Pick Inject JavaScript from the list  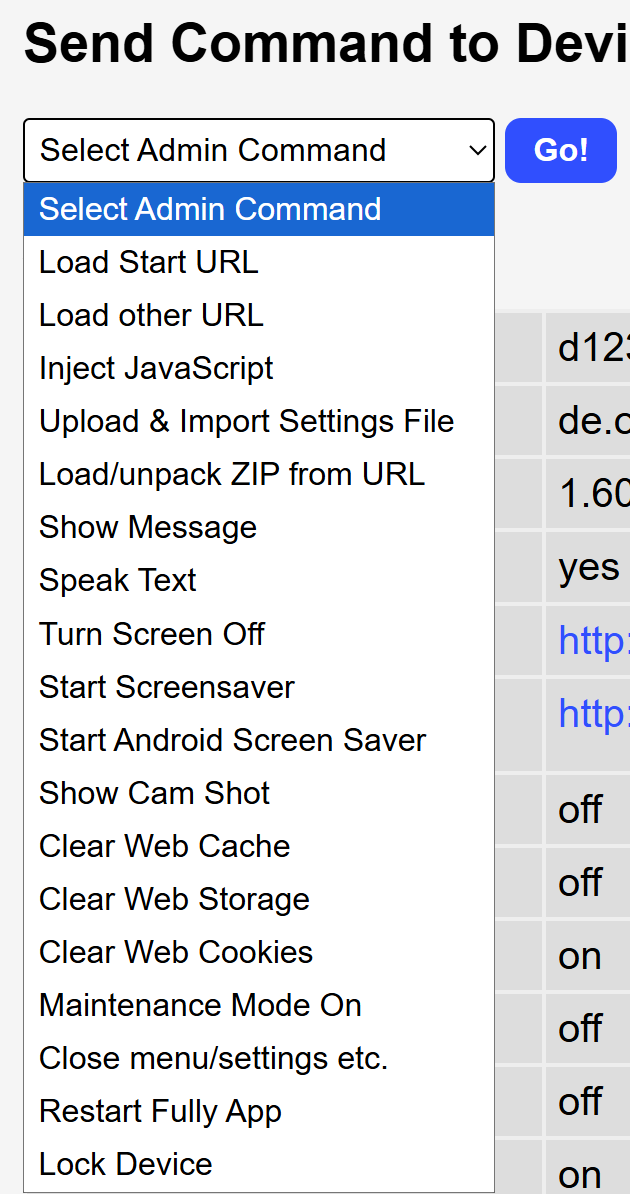[156, 368]
